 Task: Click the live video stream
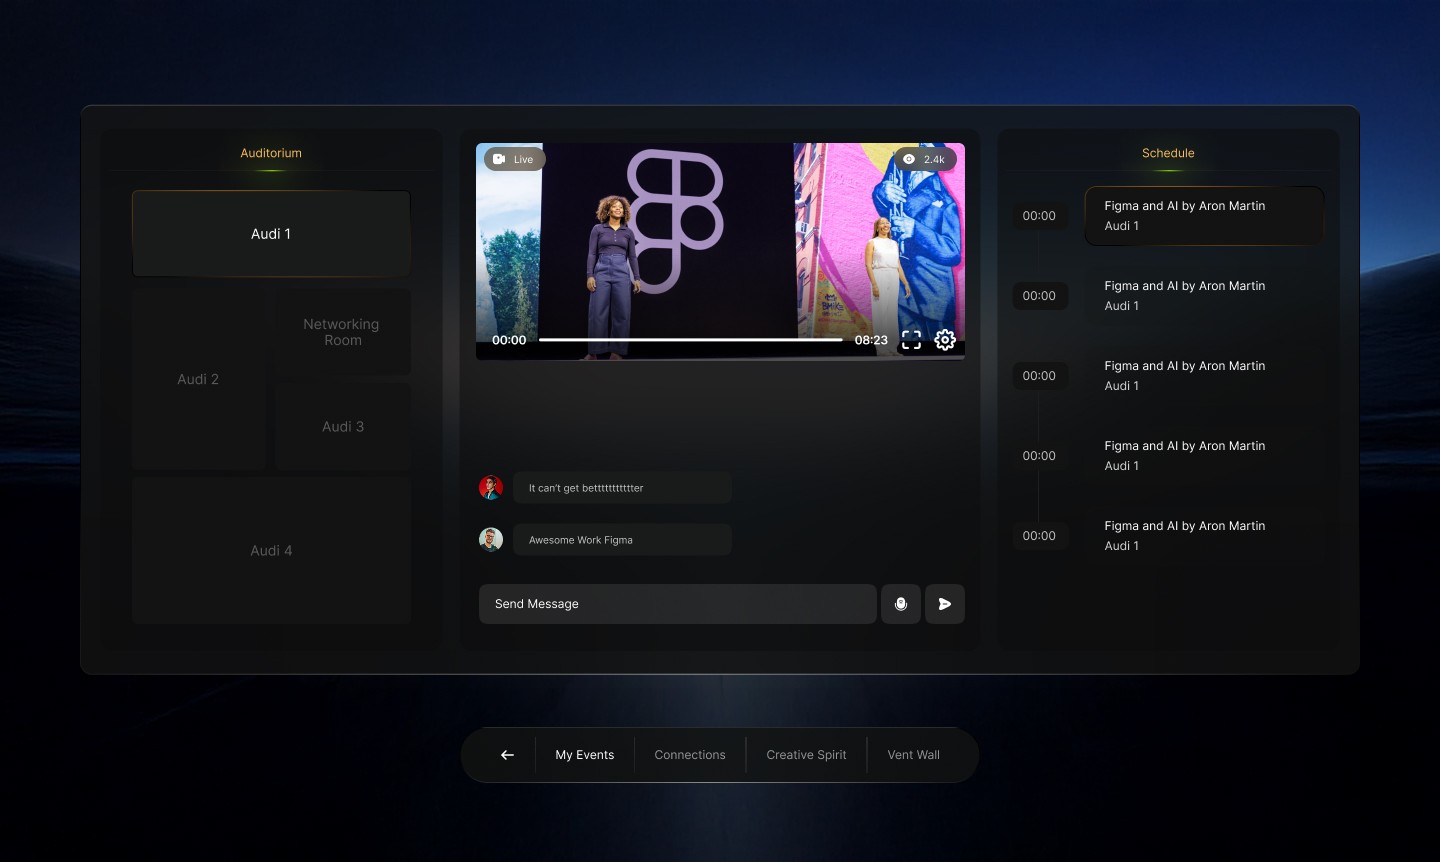point(720,251)
